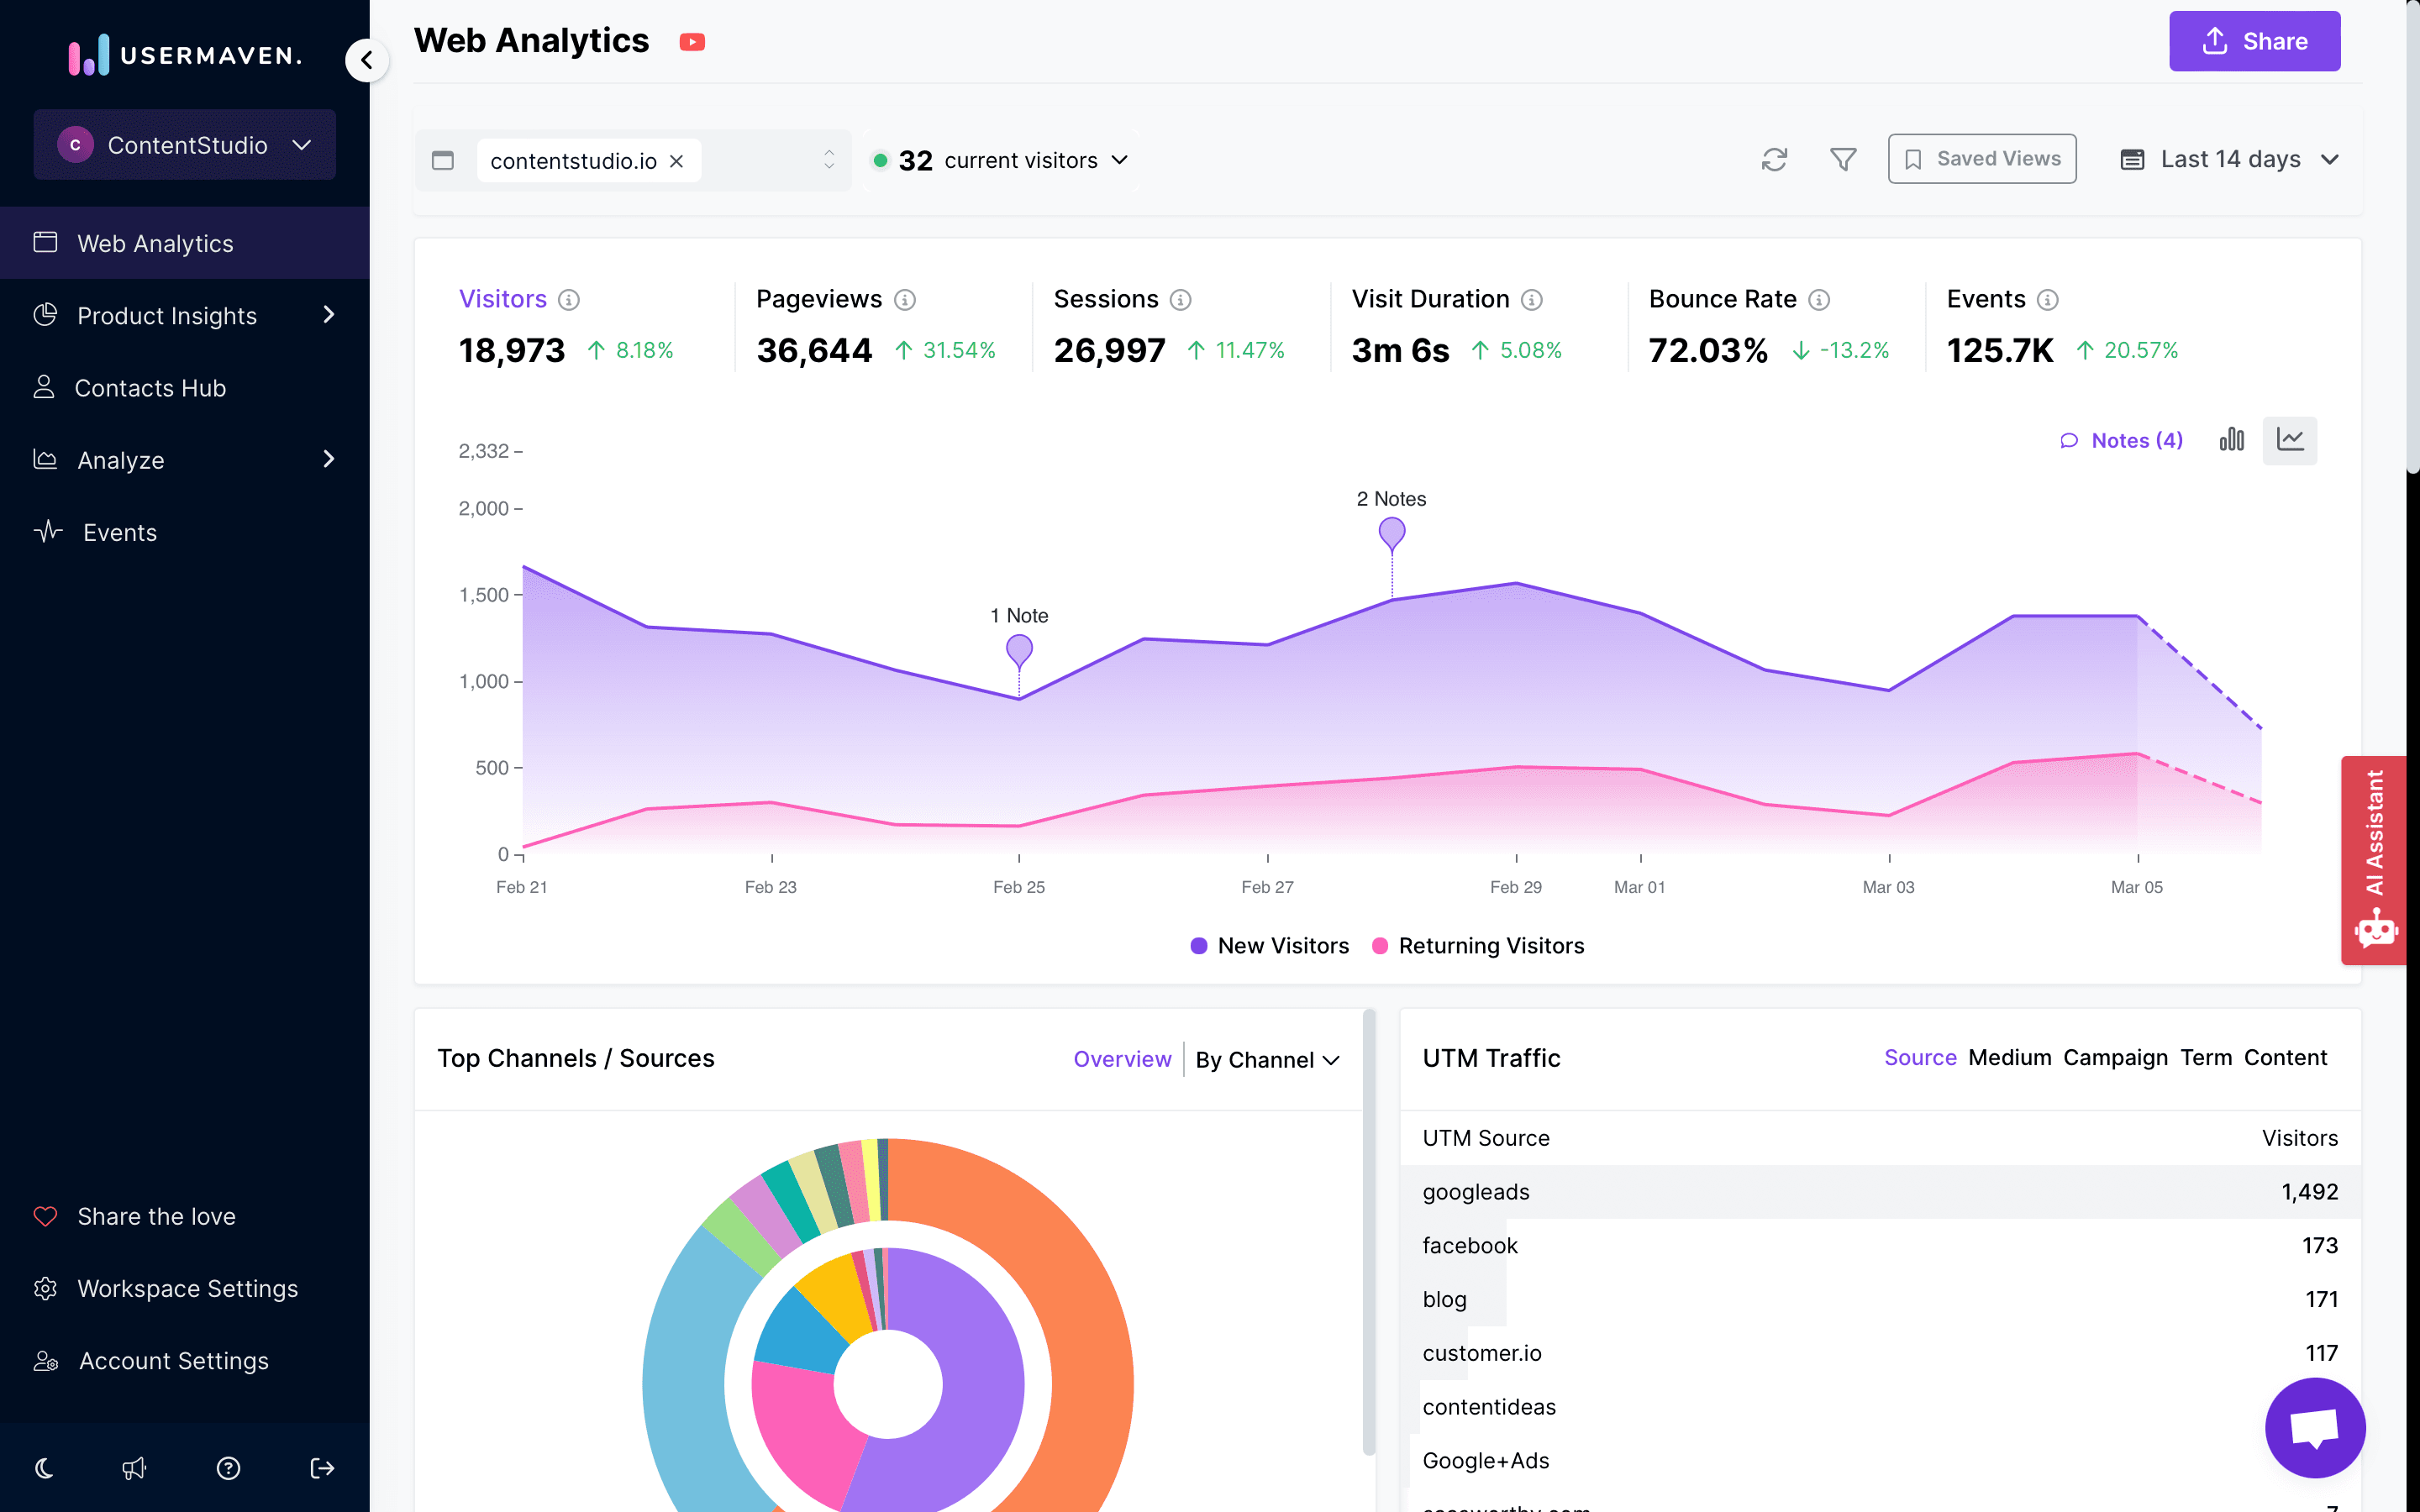Select the Source UTM Traffic tab
This screenshot has width=2420, height=1512.
pyautogui.click(x=1920, y=1058)
